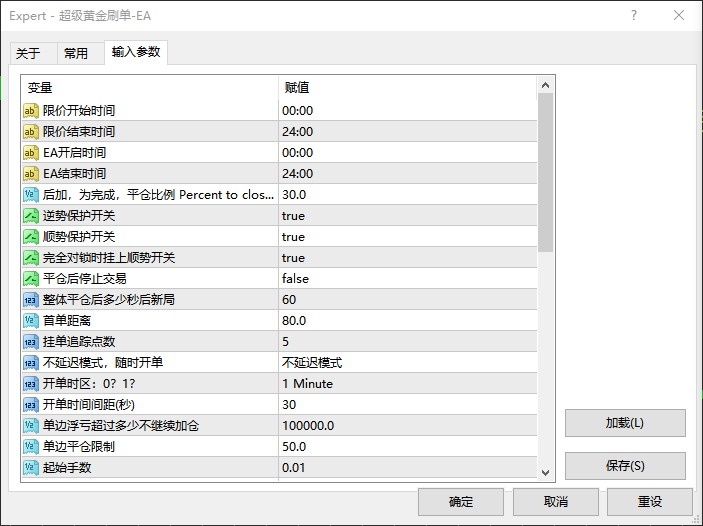
Task: Click the integer icon beside 挂单追踪点数
Action: [31, 342]
